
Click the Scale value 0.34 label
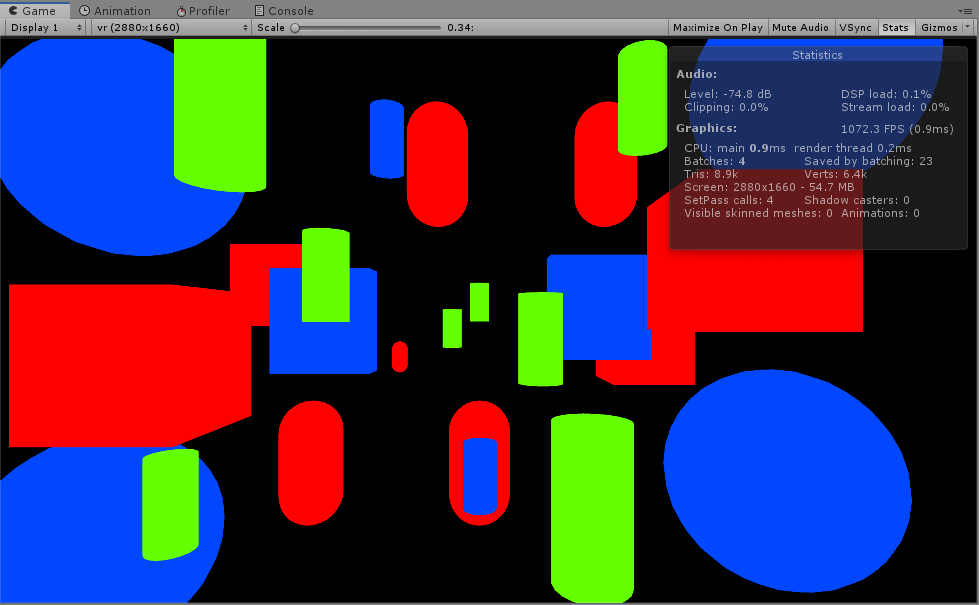pyautogui.click(x=460, y=27)
